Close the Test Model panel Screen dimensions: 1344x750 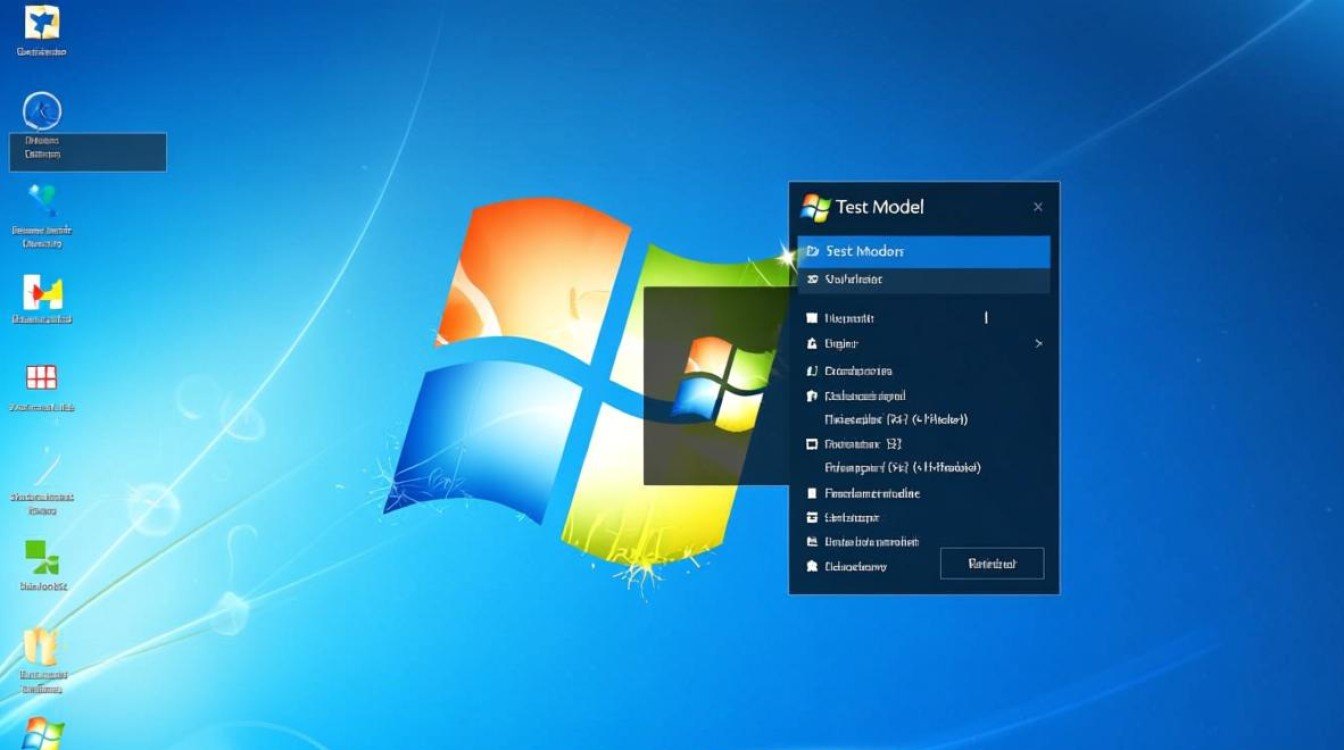(x=1037, y=206)
